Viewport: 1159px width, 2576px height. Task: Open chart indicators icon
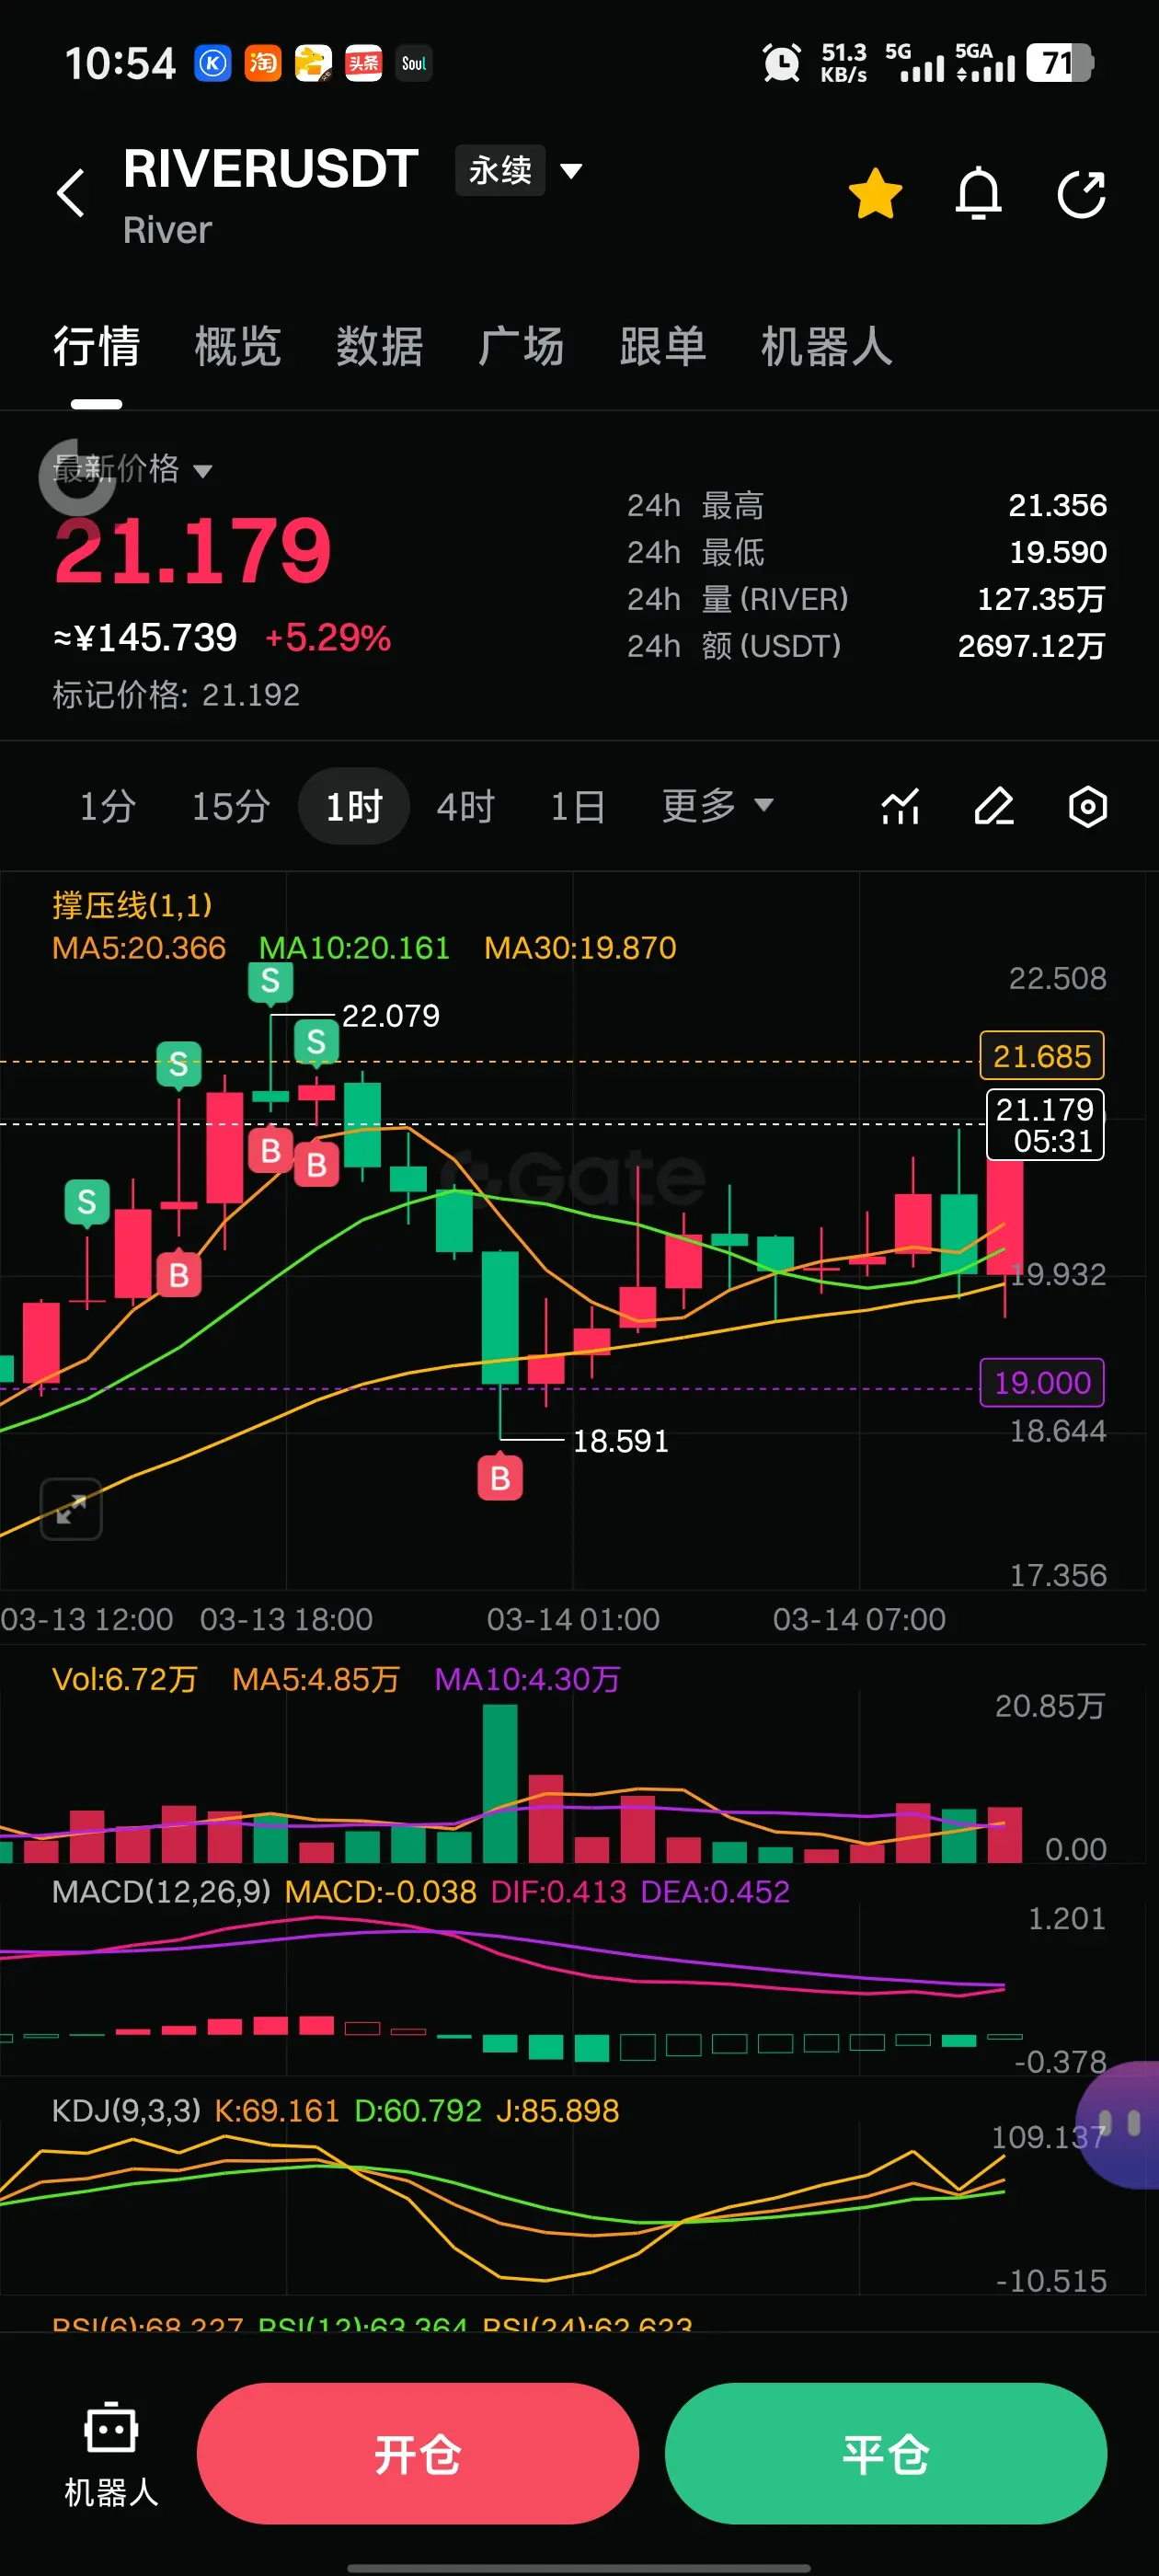pyautogui.click(x=900, y=806)
